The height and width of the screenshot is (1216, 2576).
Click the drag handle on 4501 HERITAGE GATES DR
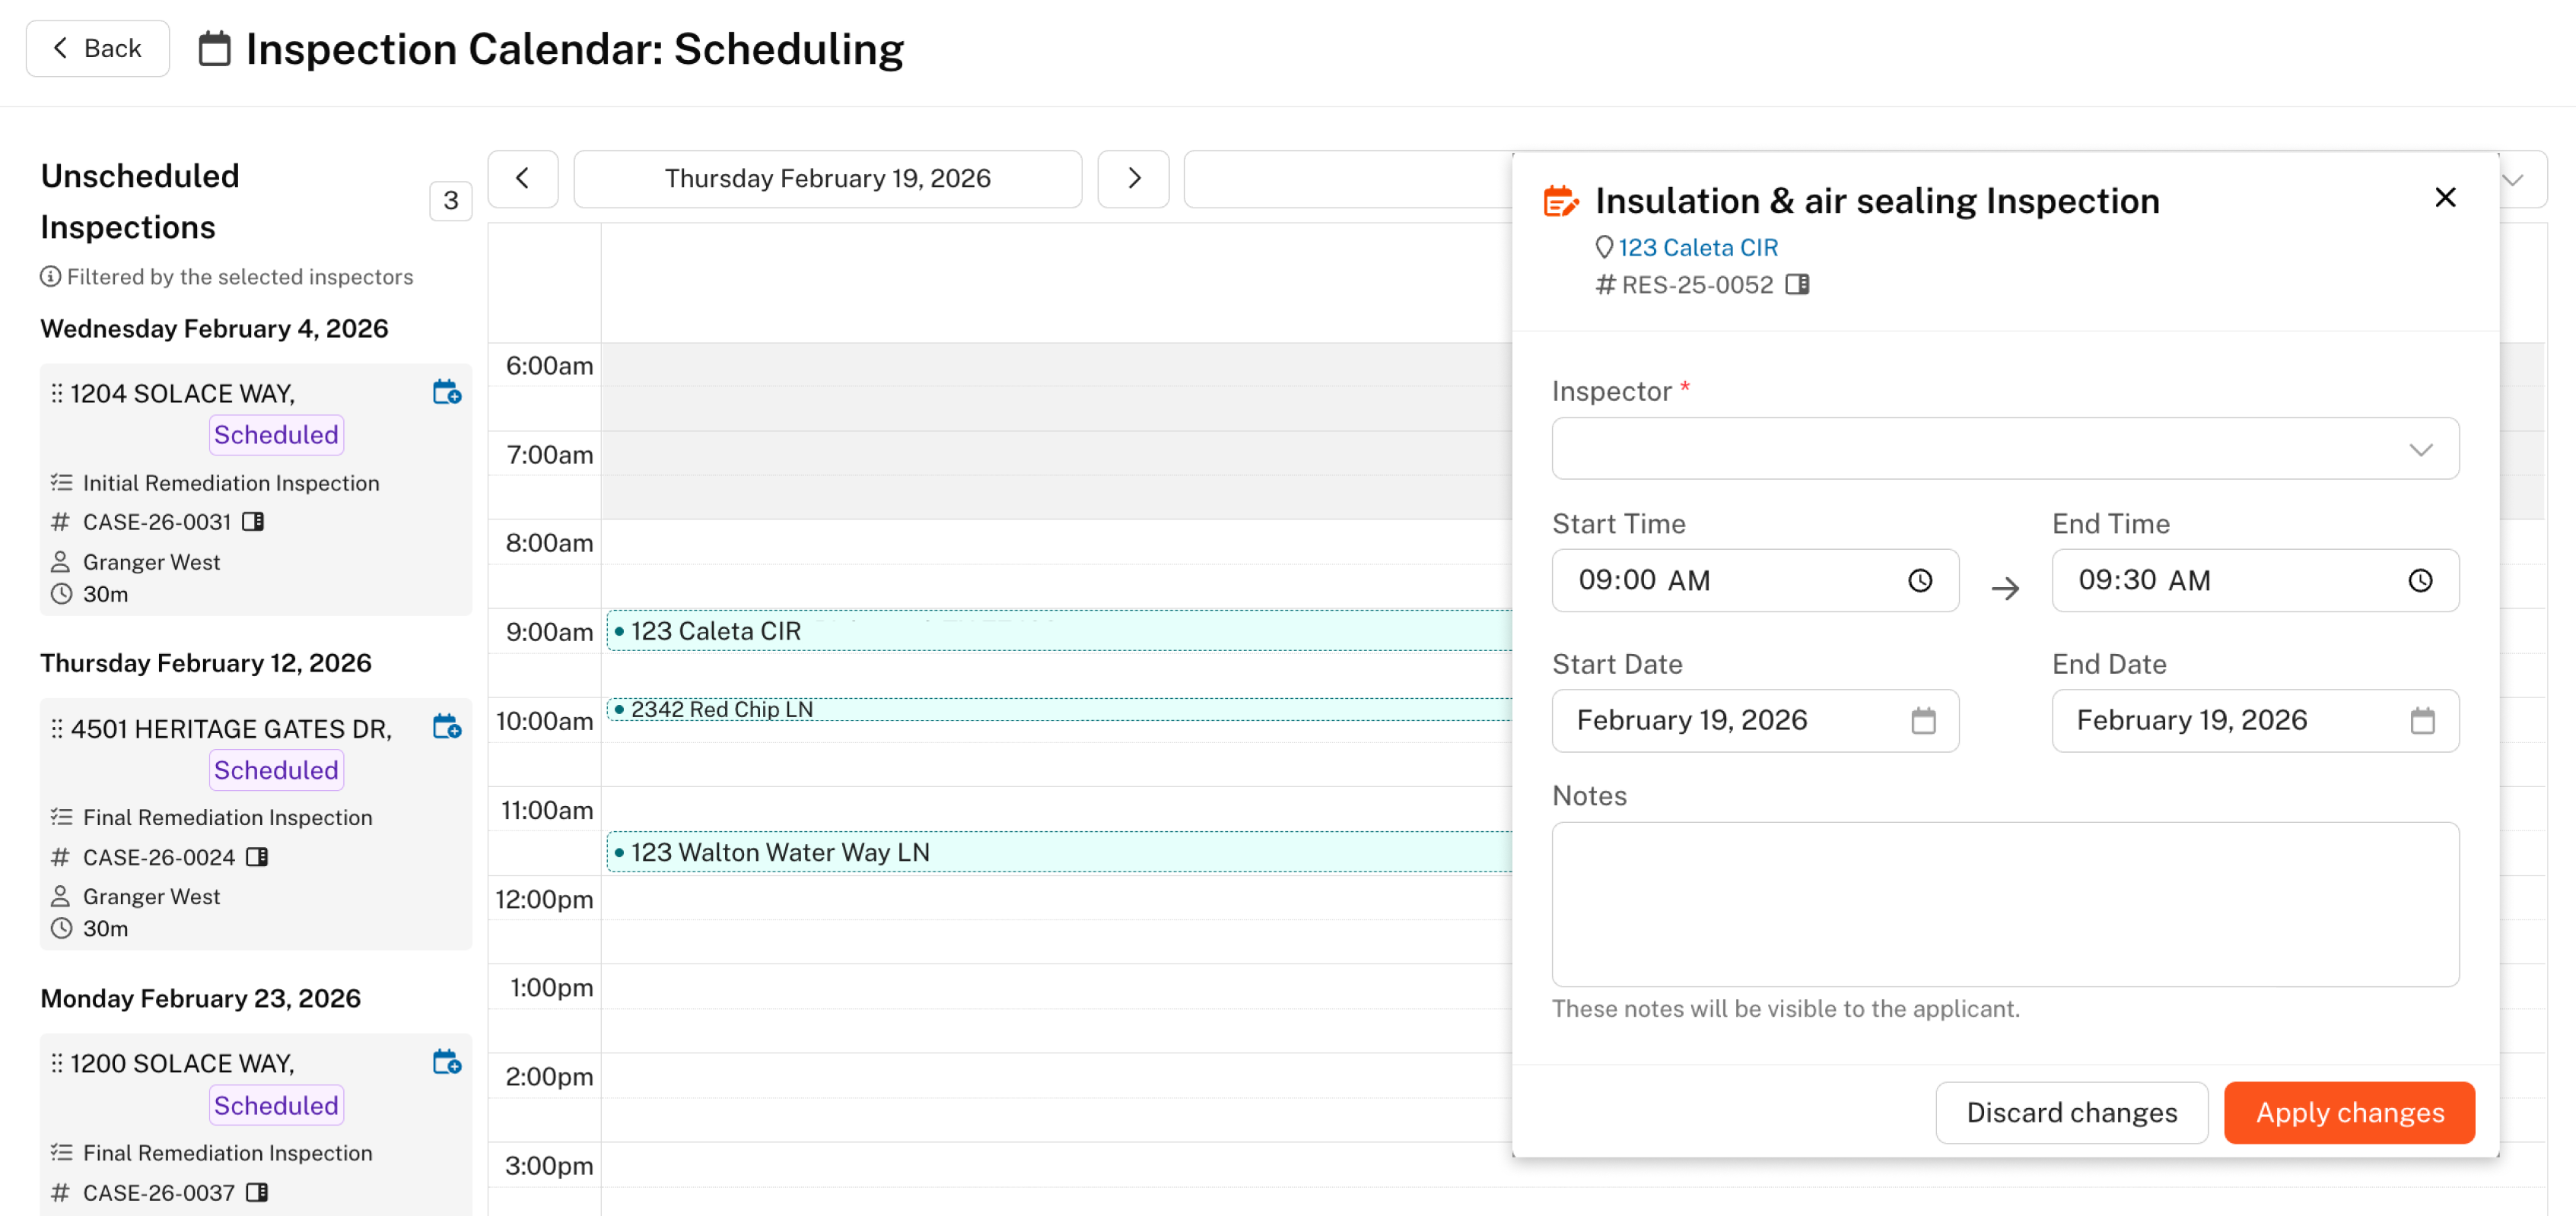click(x=58, y=728)
